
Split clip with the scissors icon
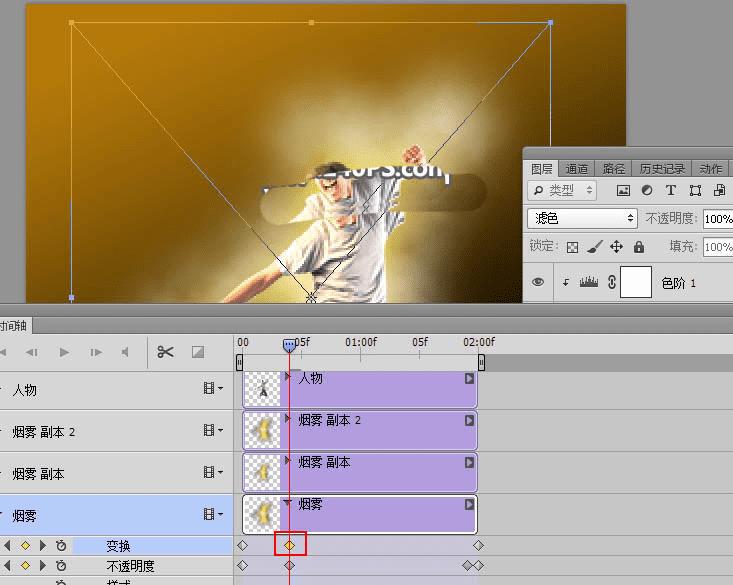tap(165, 352)
